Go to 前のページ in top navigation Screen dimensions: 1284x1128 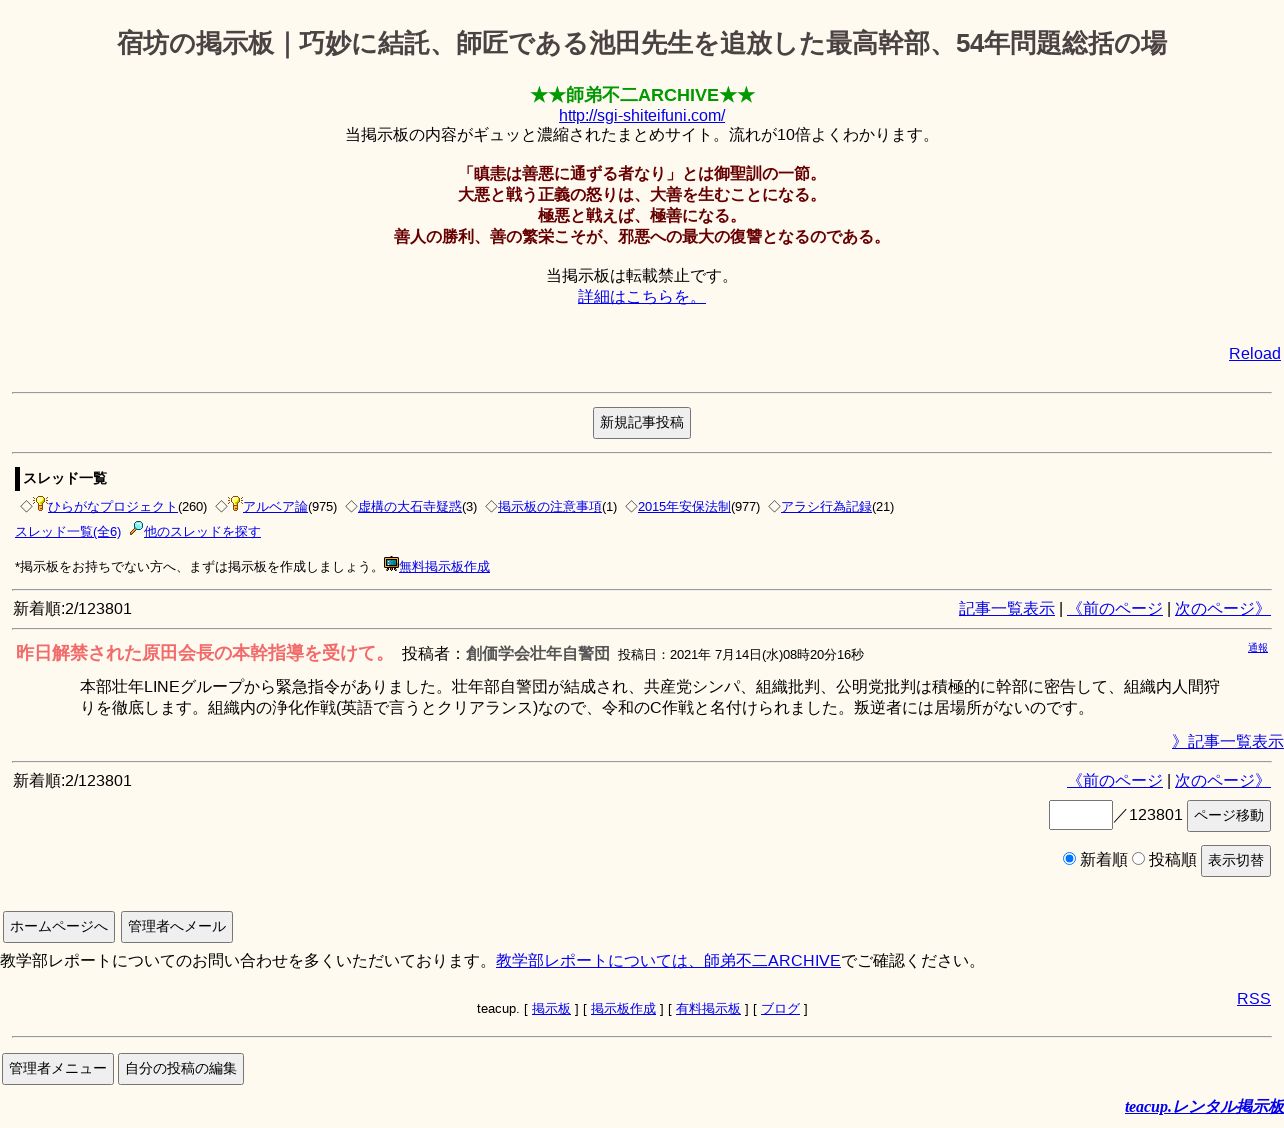(1115, 609)
